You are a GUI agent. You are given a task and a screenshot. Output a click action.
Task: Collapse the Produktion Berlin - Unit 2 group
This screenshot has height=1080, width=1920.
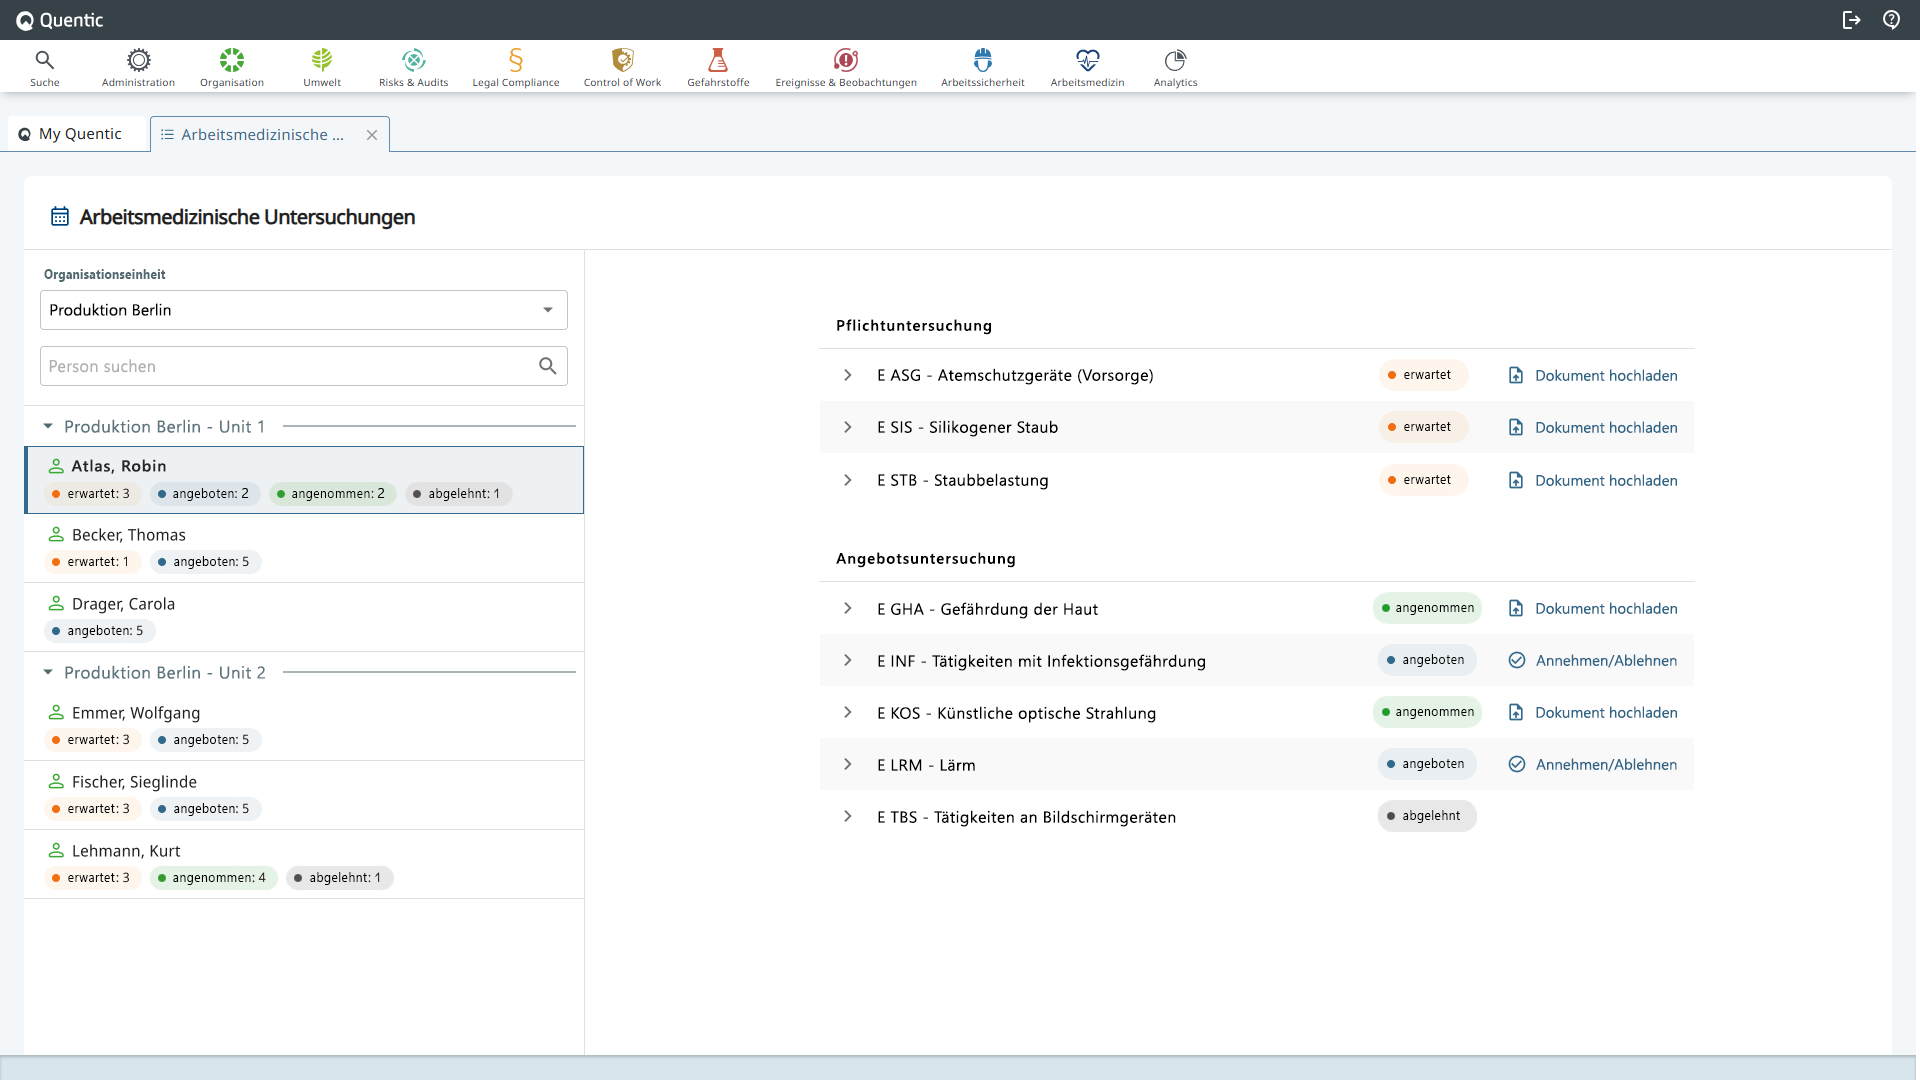[48, 672]
